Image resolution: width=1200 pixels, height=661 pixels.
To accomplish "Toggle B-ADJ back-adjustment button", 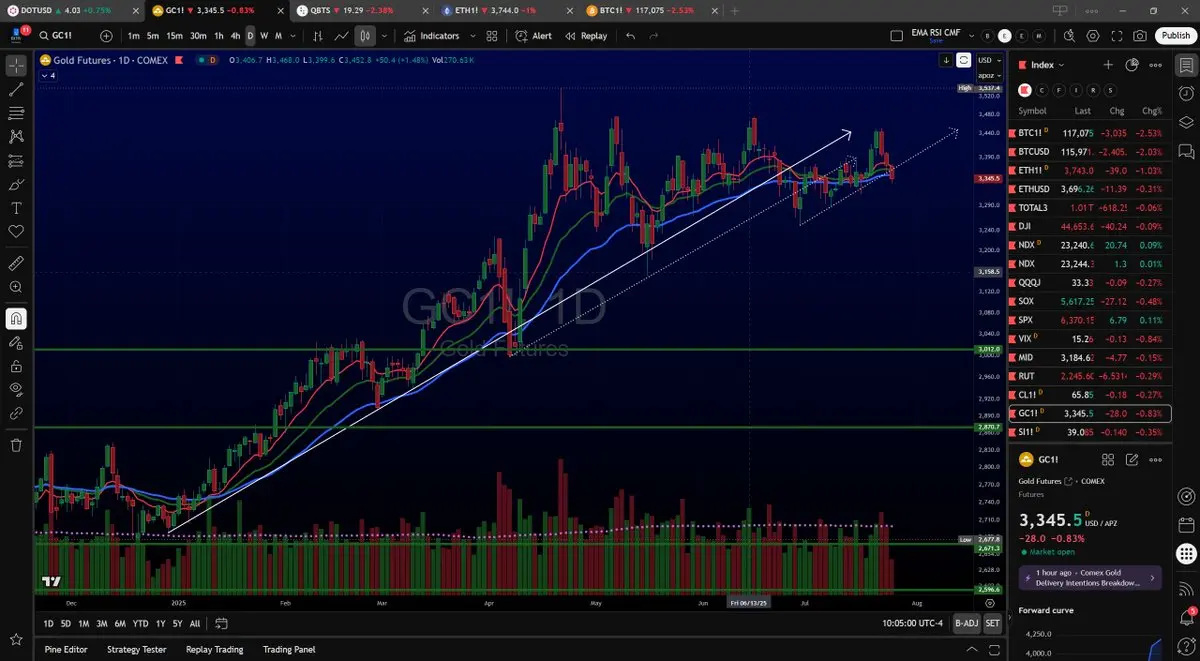I will click(966, 623).
